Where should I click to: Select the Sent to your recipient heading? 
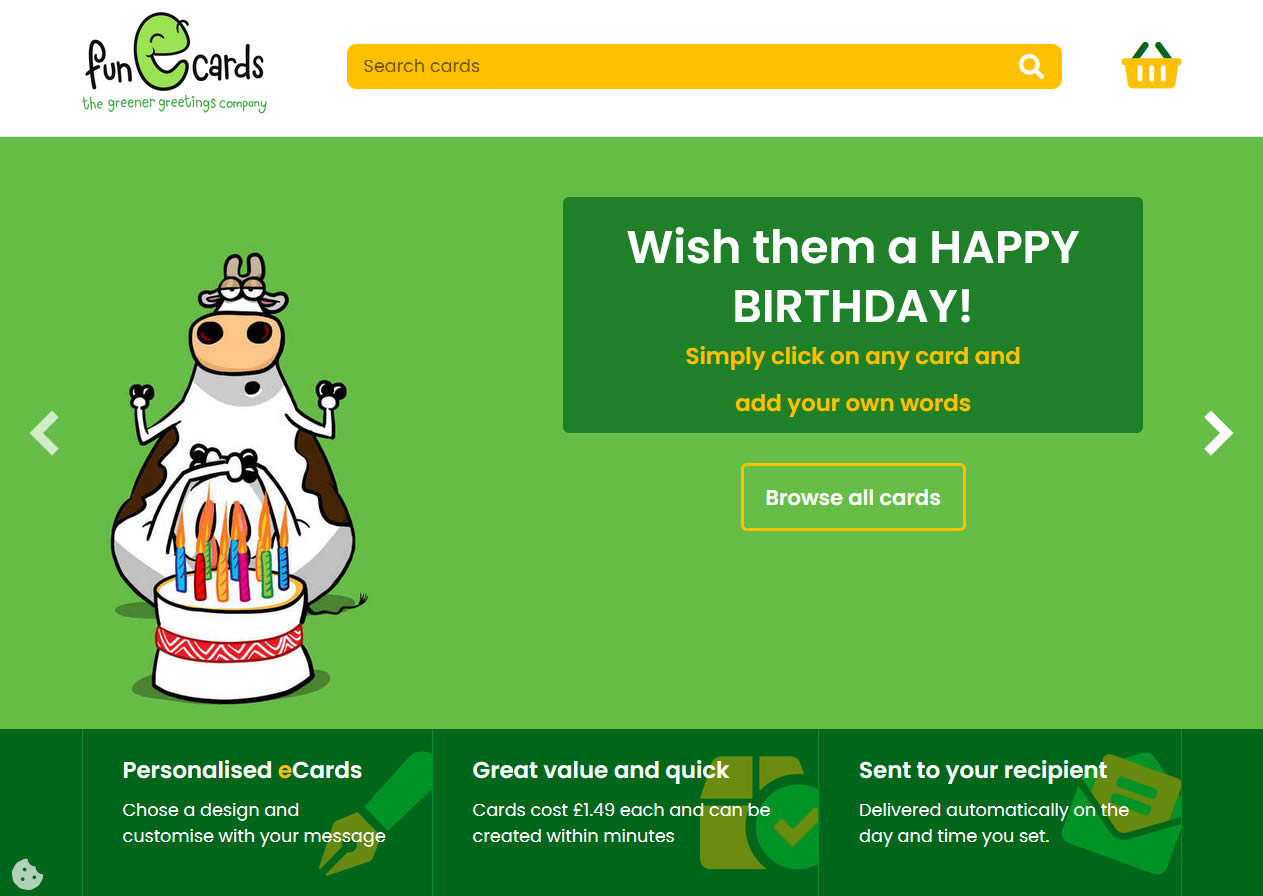click(983, 770)
